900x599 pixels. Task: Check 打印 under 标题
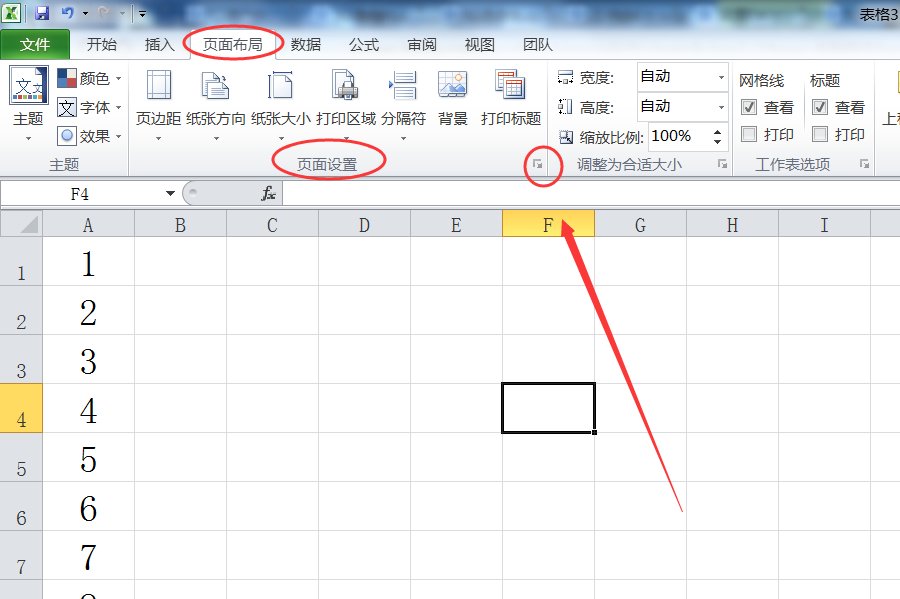[822, 135]
